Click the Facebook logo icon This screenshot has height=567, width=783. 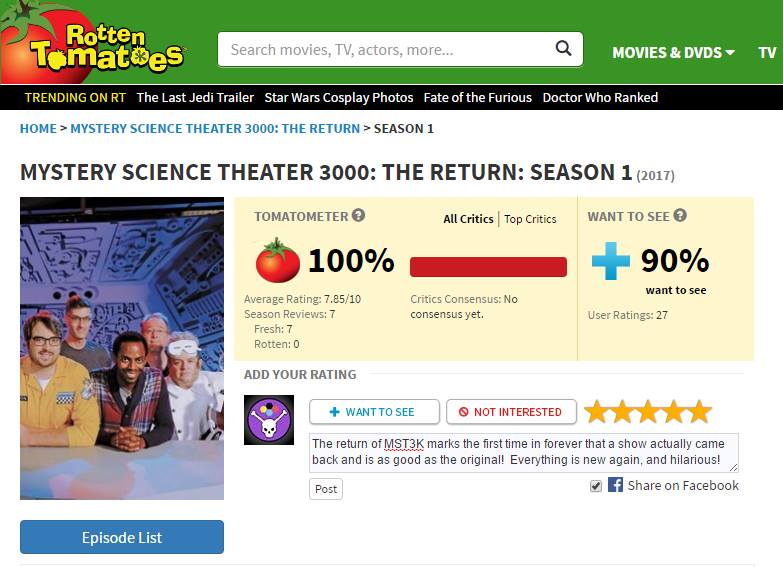615,485
